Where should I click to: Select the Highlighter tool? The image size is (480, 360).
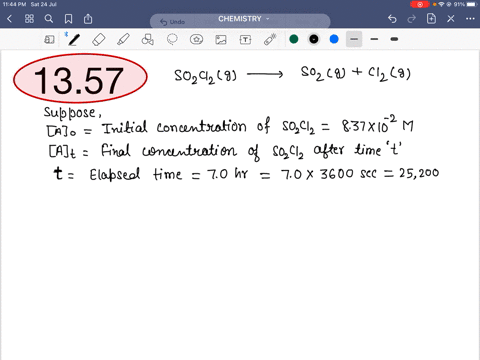(123, 39)
